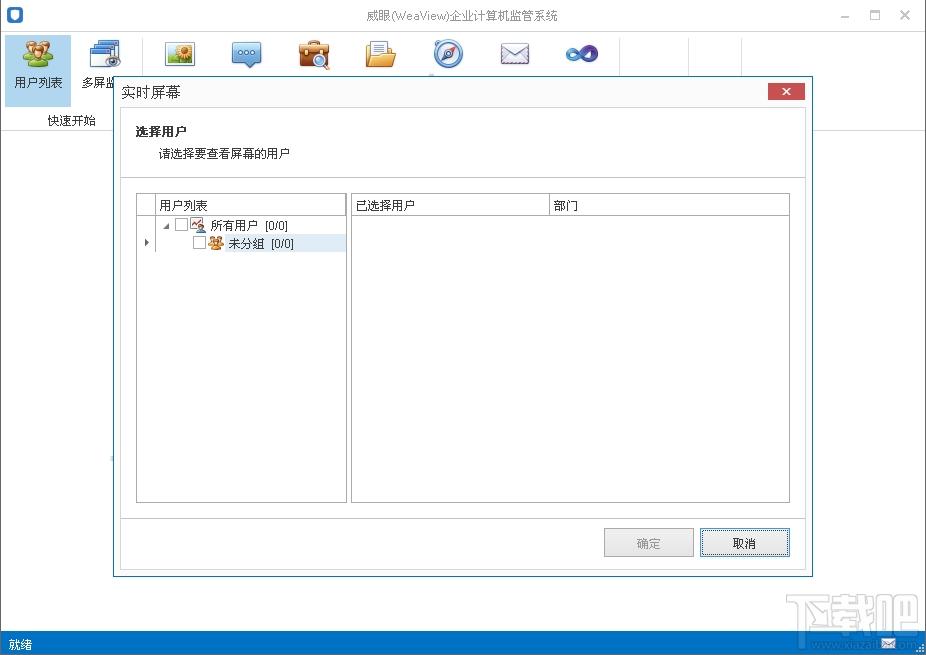The width and height of the screenshot is (926, 655).
Task: Check the 未分组 checkbox
Action: click(x=199, y=243)
